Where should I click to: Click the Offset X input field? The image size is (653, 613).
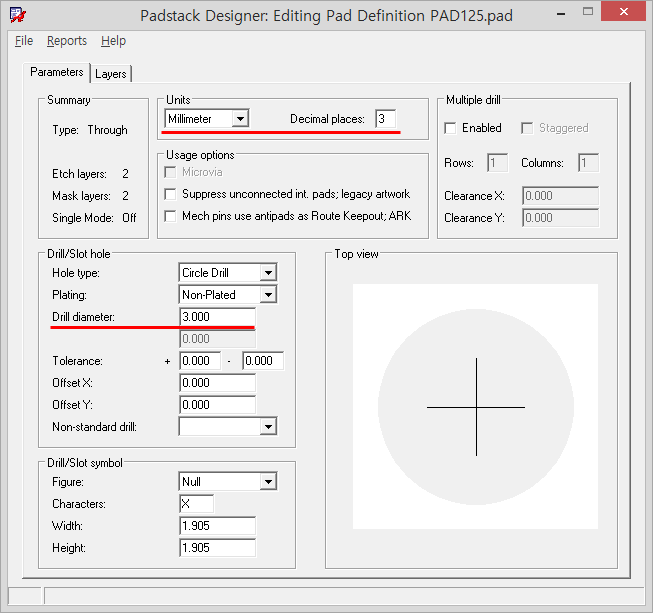point(217,383)
